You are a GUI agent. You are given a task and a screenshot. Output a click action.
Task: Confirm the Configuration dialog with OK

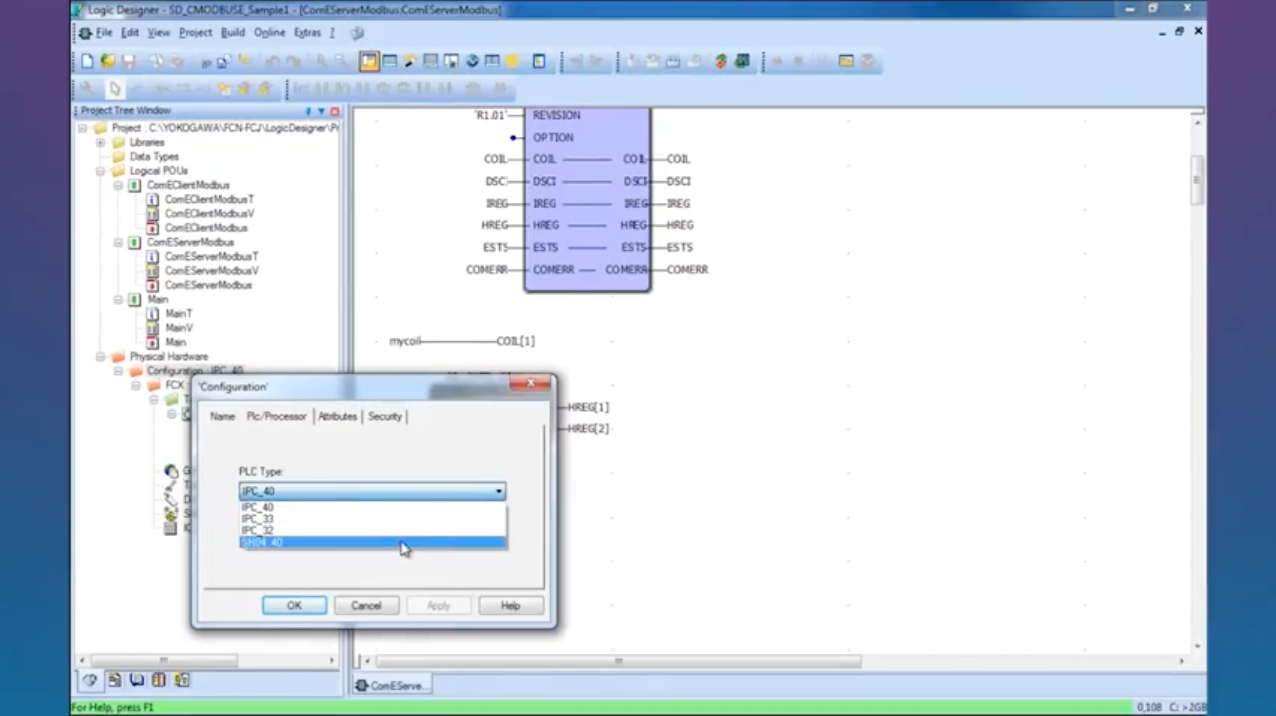[x=294, y=605]
